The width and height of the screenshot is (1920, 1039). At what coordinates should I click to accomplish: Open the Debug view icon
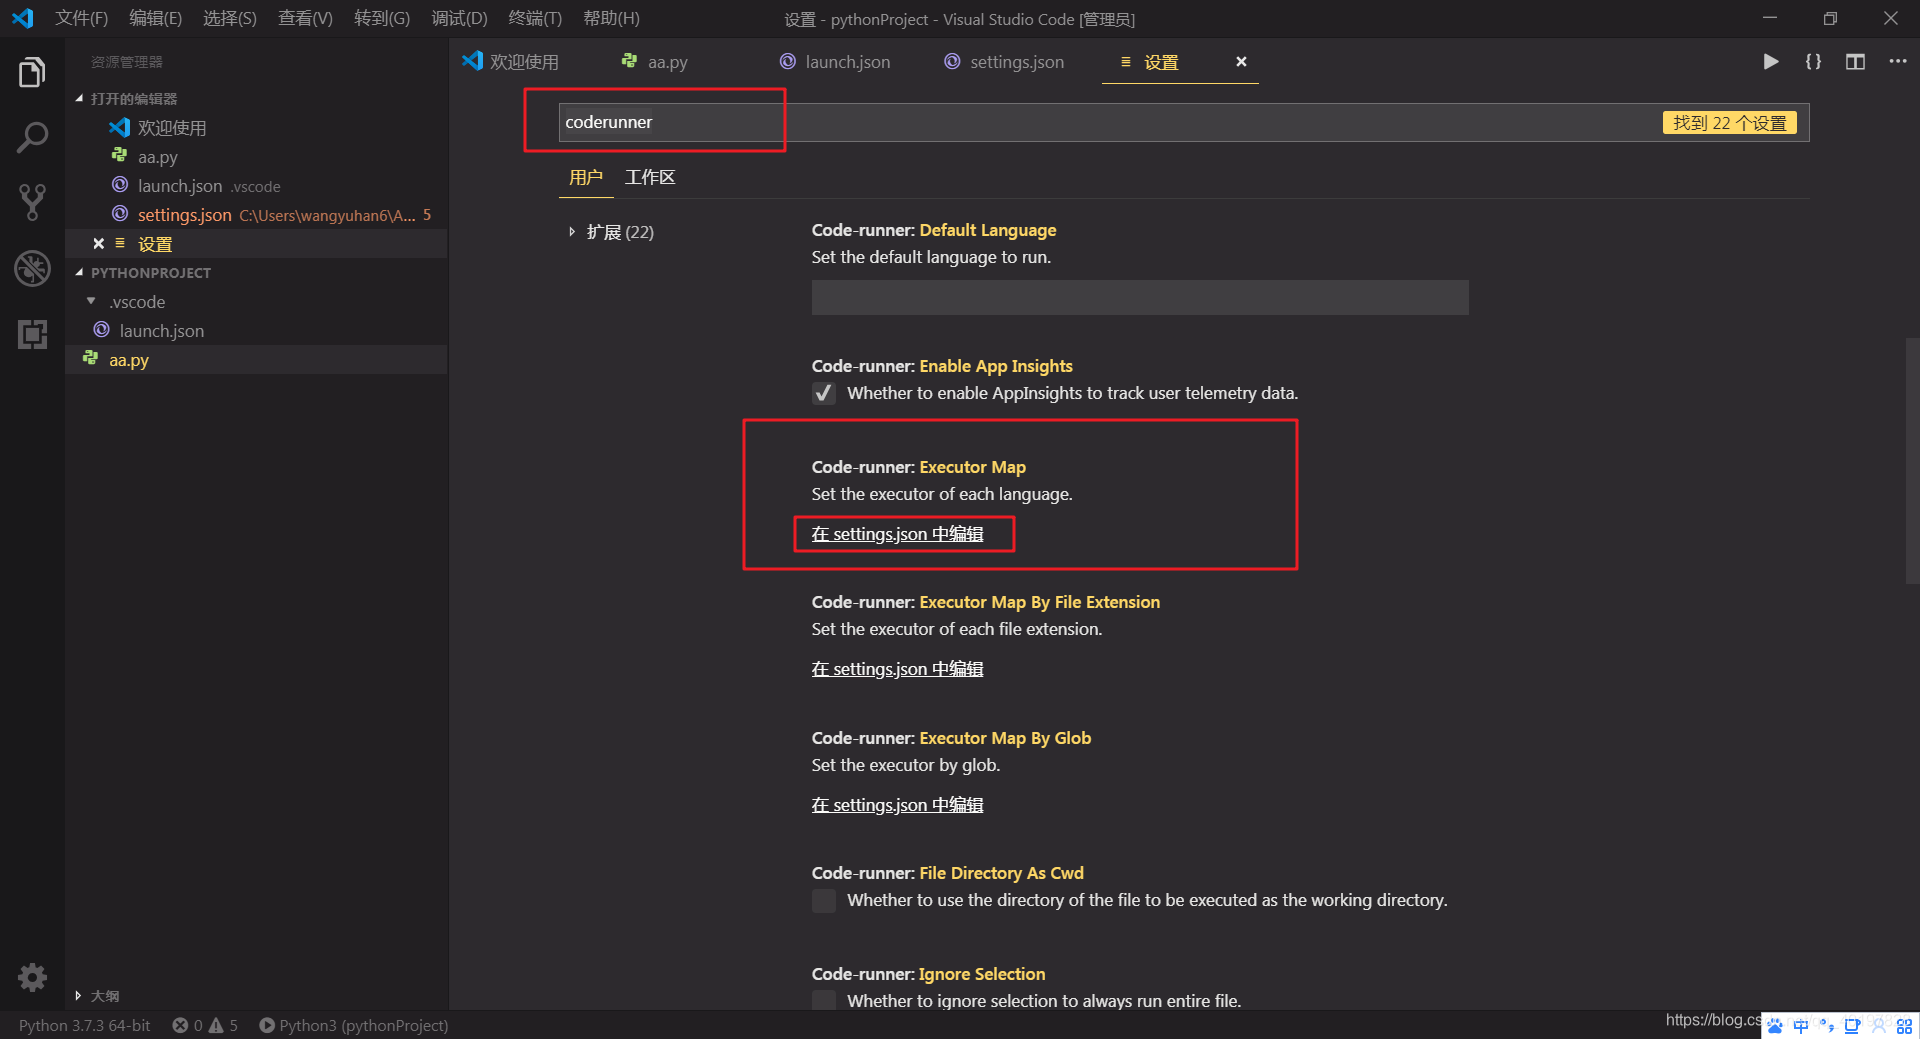tap(32, 268)
